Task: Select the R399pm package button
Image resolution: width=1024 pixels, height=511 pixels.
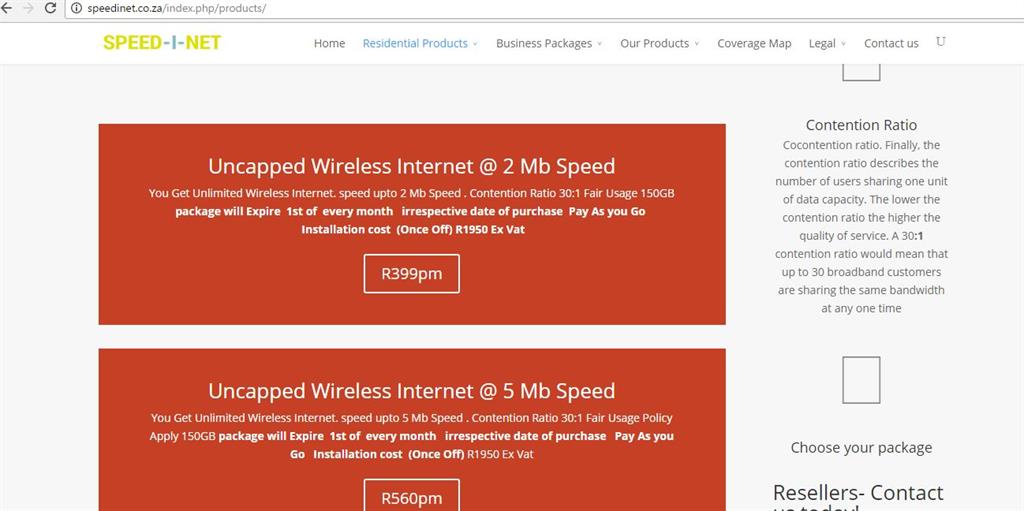Action: coord(411,274)
